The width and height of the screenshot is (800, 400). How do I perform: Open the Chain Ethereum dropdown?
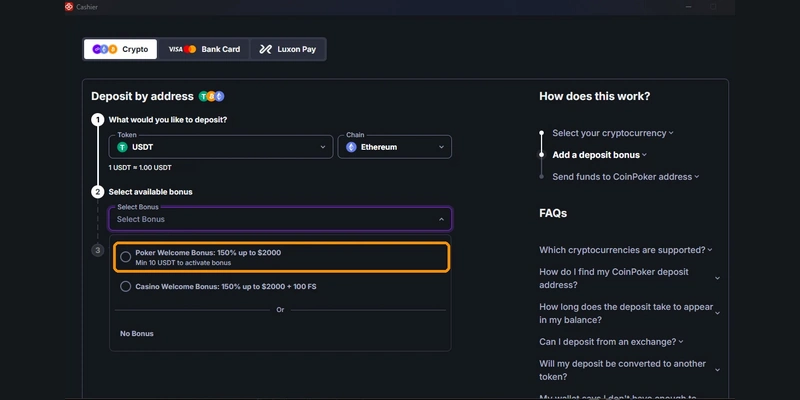click(x=394, y=147)
